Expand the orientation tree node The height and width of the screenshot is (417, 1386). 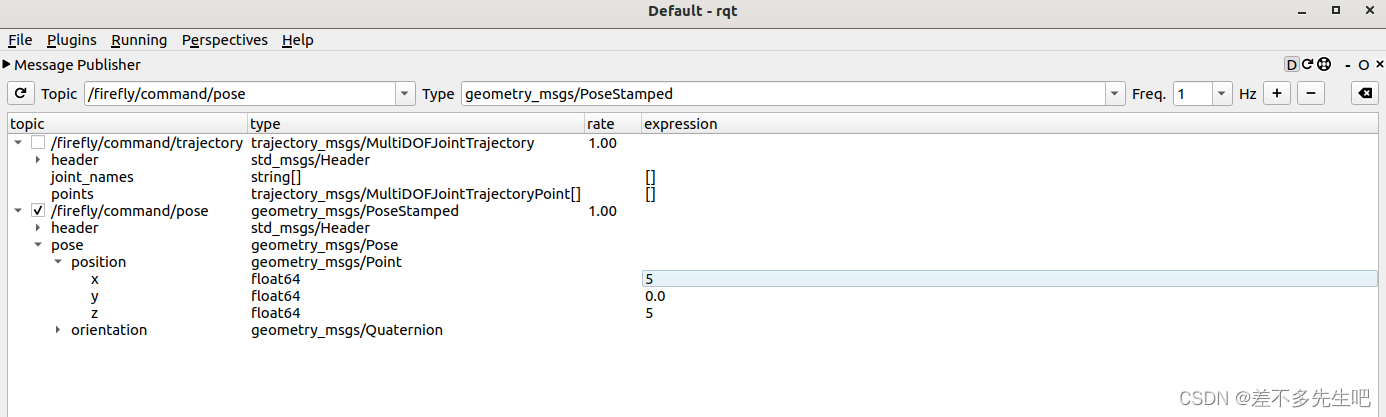pos(58,330)
